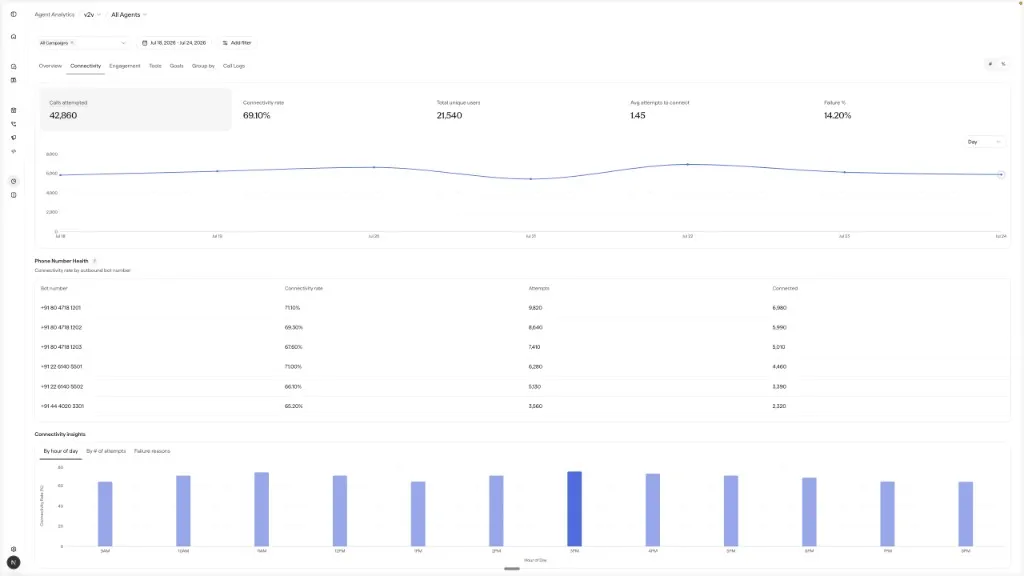1024x576 pixels.
Task: Click bot number +91 22 6140 5502
Action: coord(62,387)
